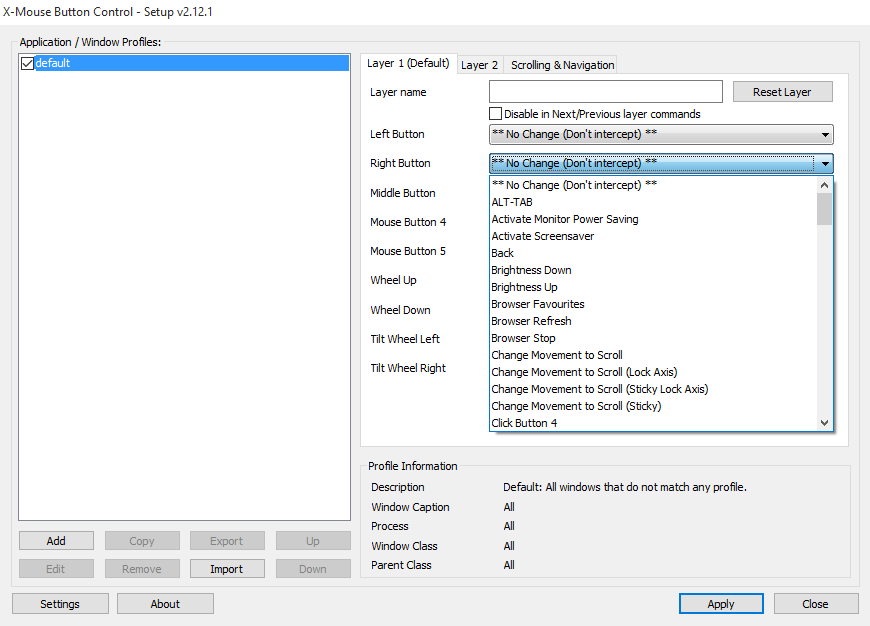The width and height of the screenshot is (870, 626).
Task: Click the Tilt Wheel Left label
Action: pos(405,339)
